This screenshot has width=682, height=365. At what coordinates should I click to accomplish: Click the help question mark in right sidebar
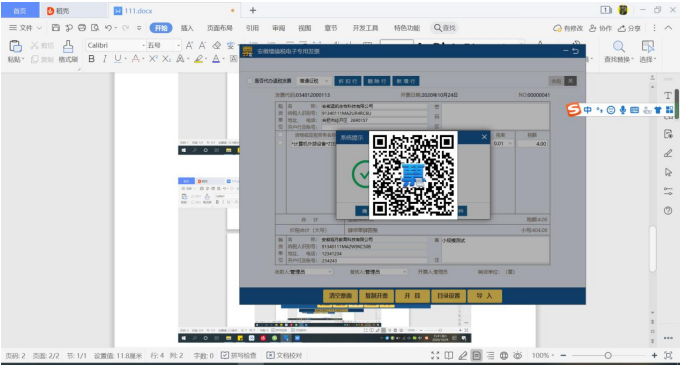[669, 211]
